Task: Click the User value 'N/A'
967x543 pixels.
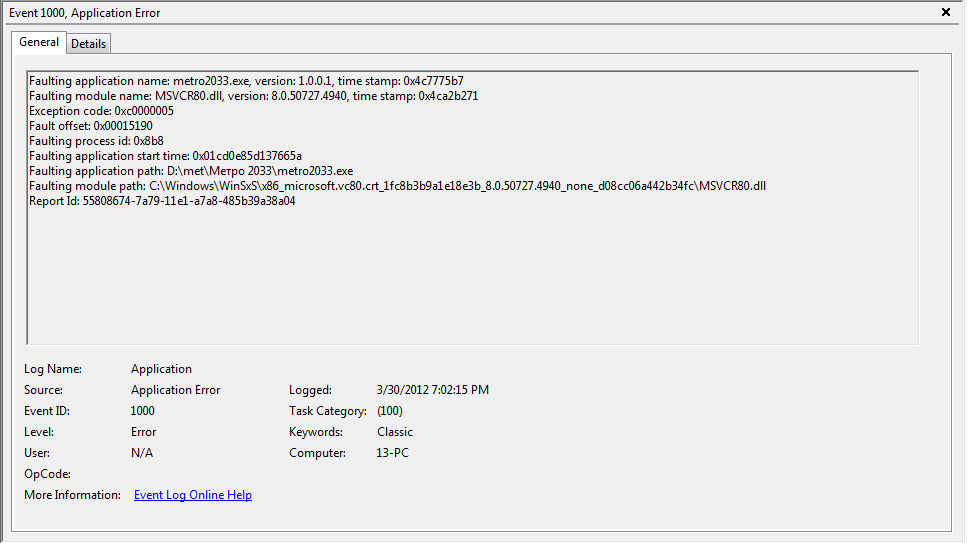Action: click(x=142, y=453)
